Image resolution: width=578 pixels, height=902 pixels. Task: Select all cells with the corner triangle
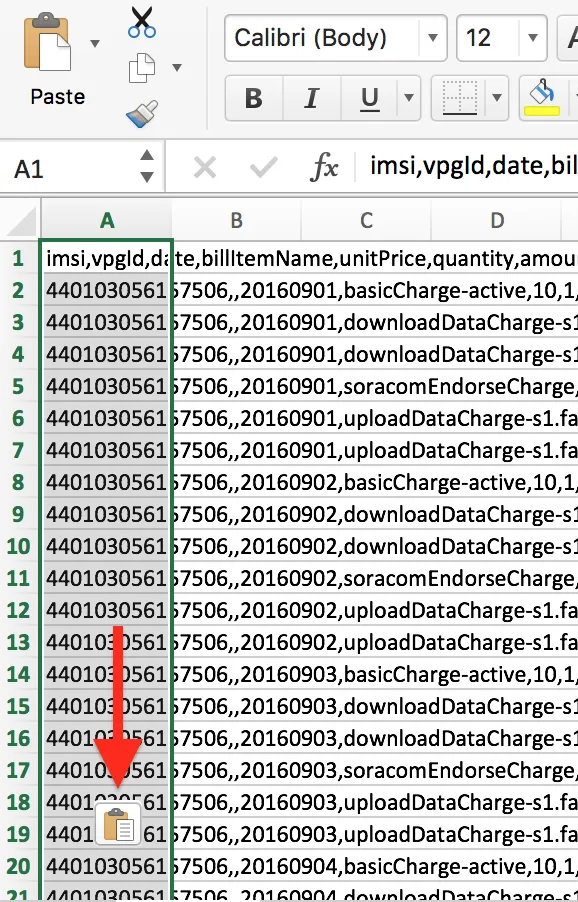[x=20, y=220]
